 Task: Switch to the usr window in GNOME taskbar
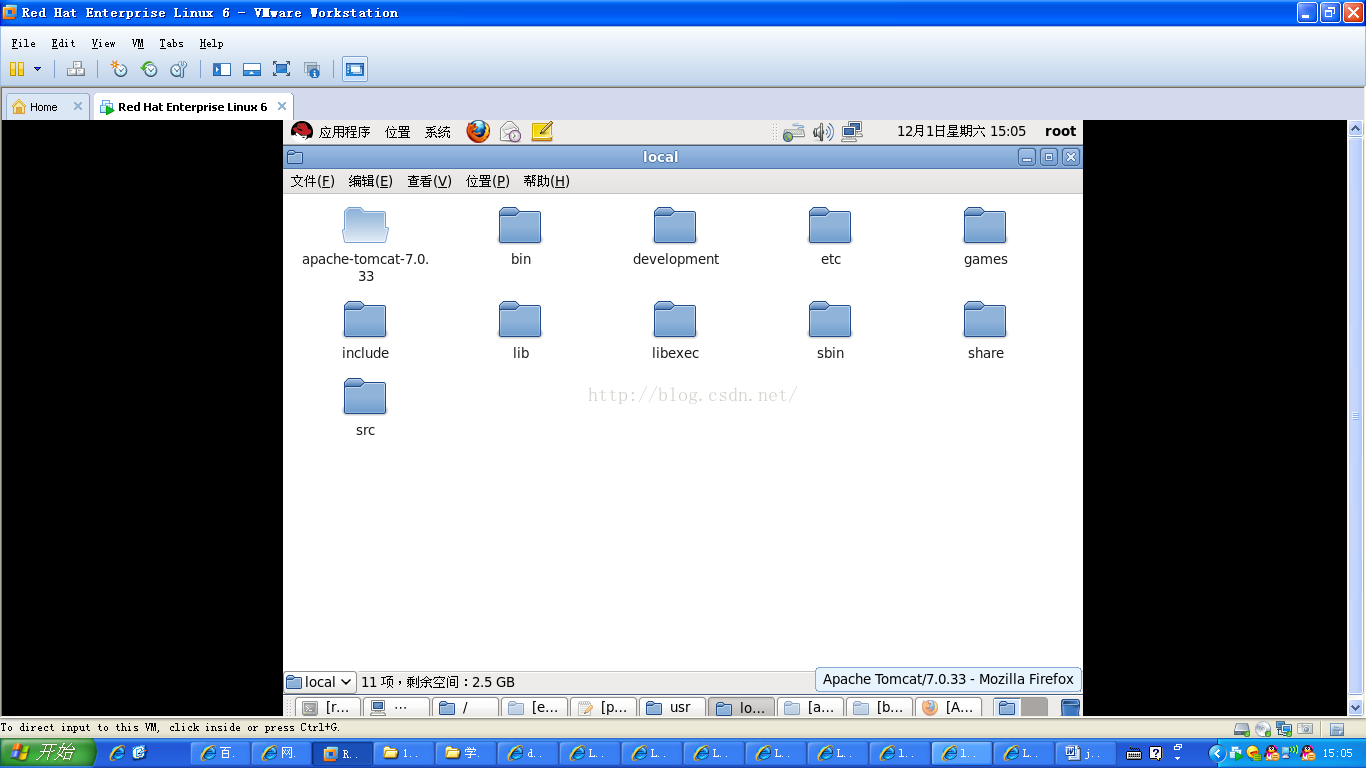(672, 707)
